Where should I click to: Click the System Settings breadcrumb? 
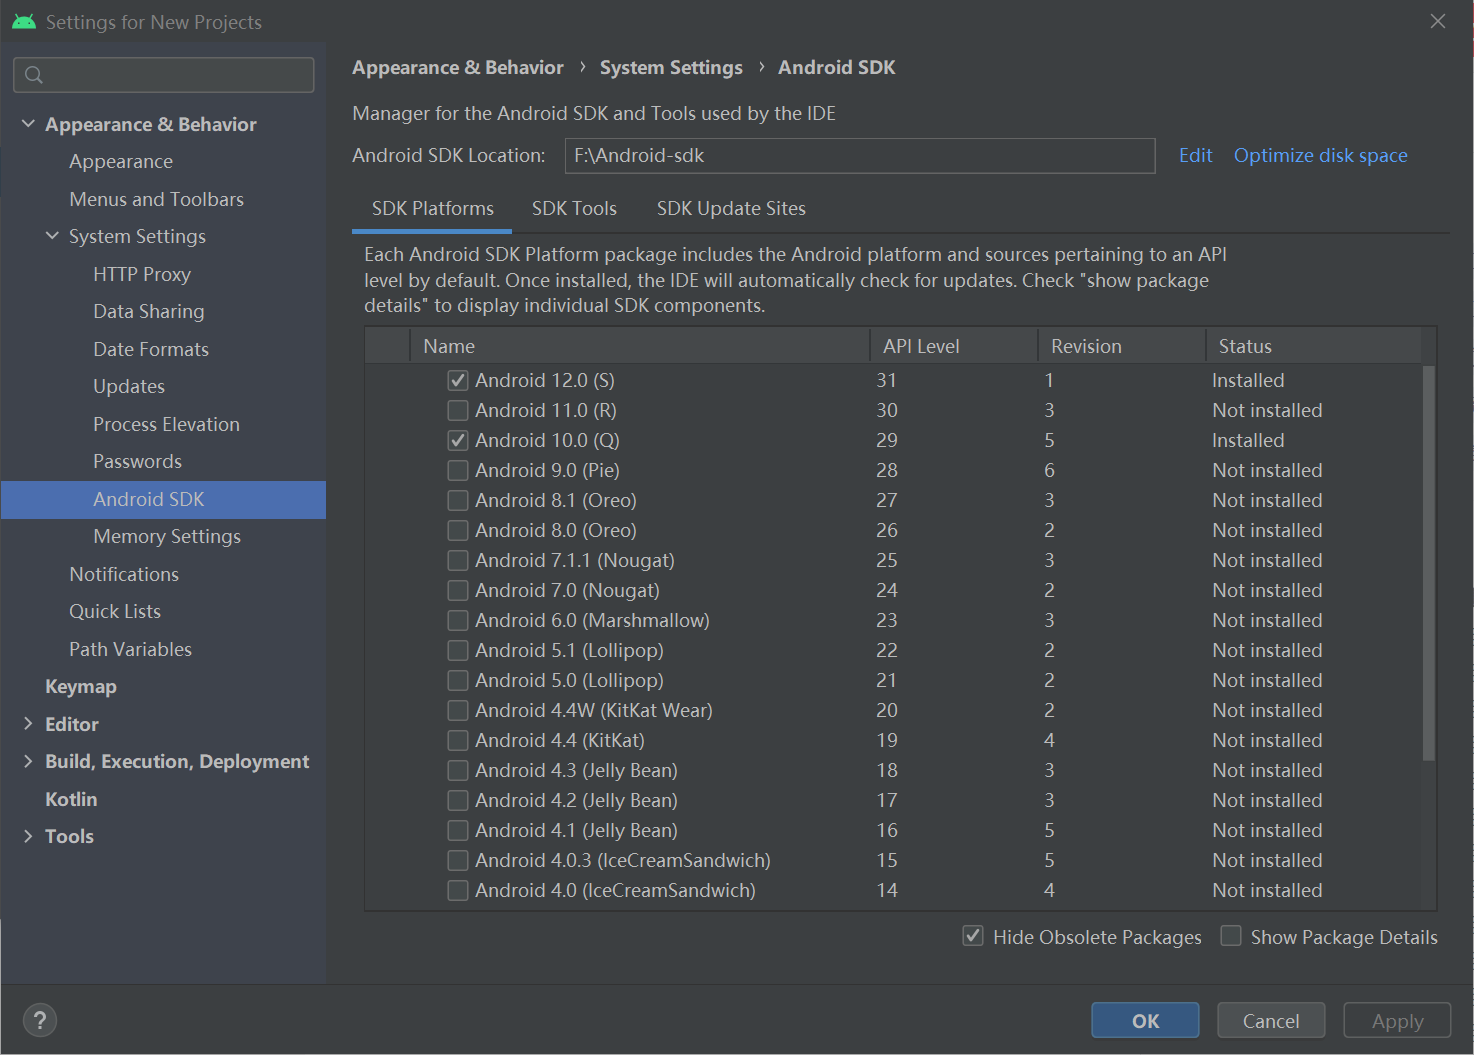pyautogui.click(x=671, y=67)
